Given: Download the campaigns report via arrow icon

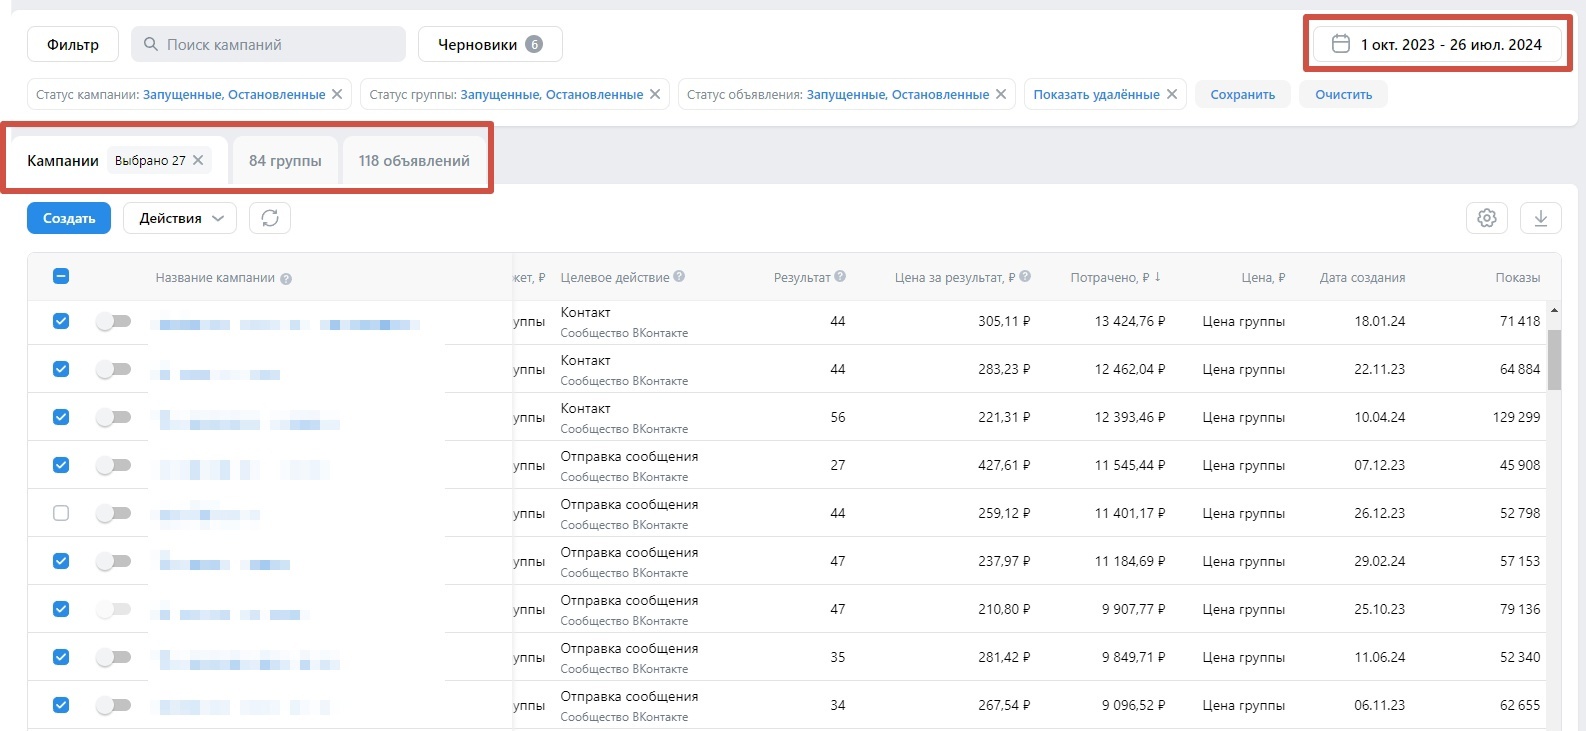Looking at the screenshot, I should click(x=1541, y=218).
